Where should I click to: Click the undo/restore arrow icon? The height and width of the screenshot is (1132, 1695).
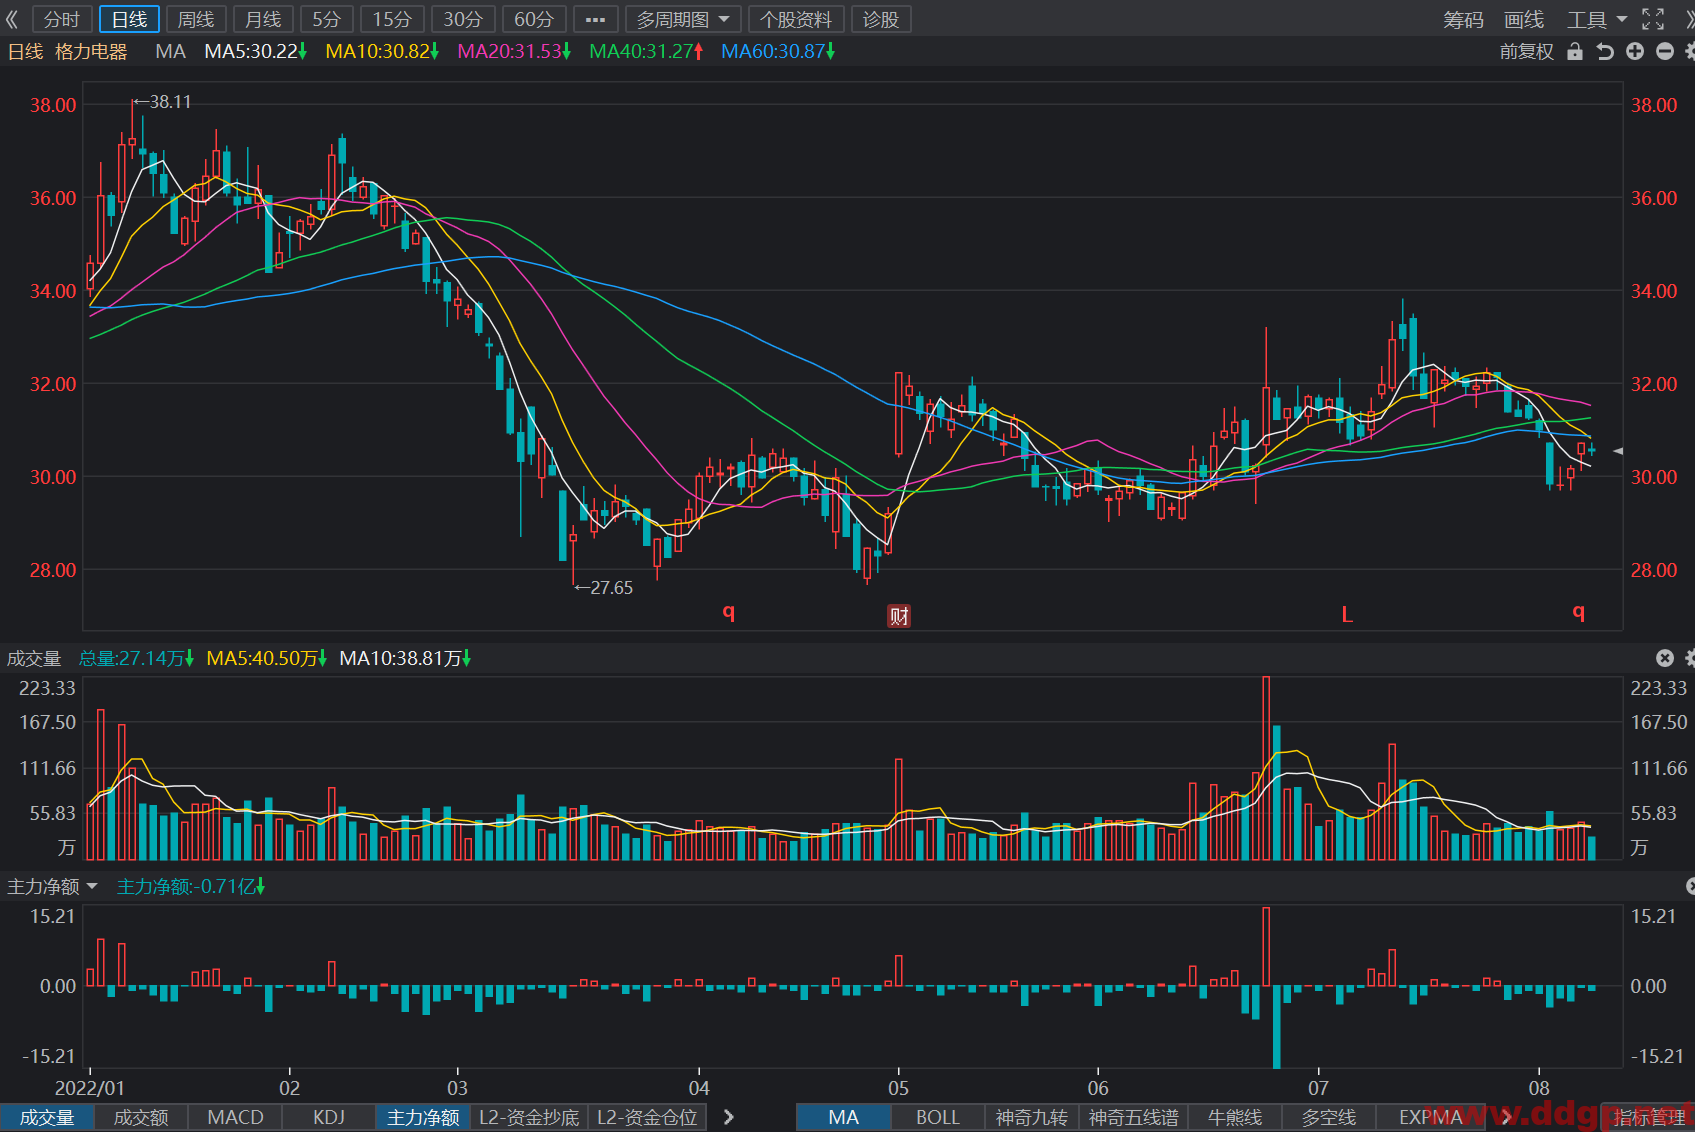1605,51
